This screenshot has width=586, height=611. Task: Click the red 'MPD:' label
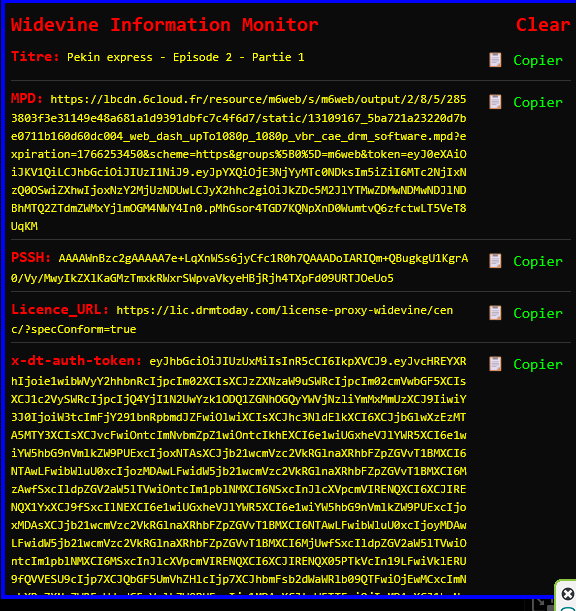[26, 98]
